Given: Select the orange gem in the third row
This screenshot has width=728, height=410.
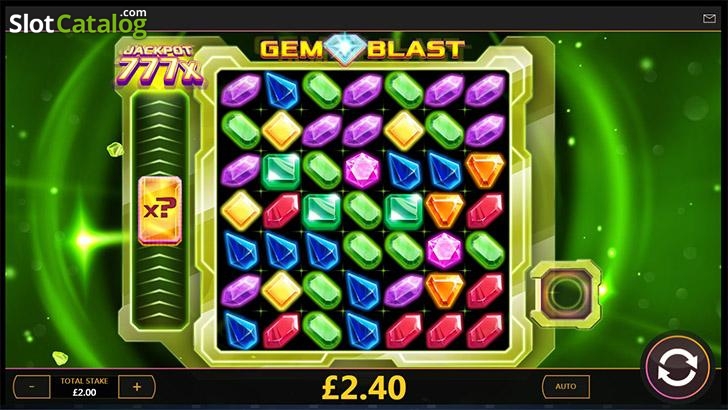Looking at the screenshot, I should coord(485,170).
